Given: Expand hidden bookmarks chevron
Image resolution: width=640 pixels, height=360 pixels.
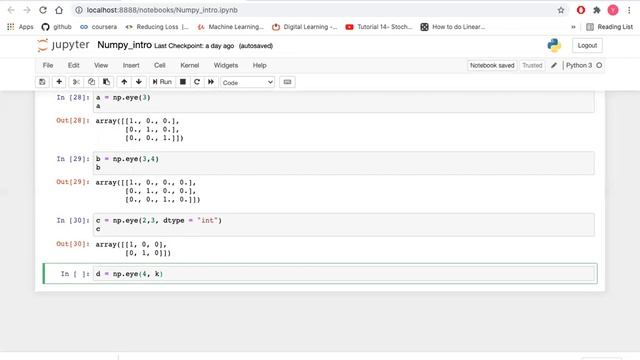Looking at the screenshot, I should 573,27.
